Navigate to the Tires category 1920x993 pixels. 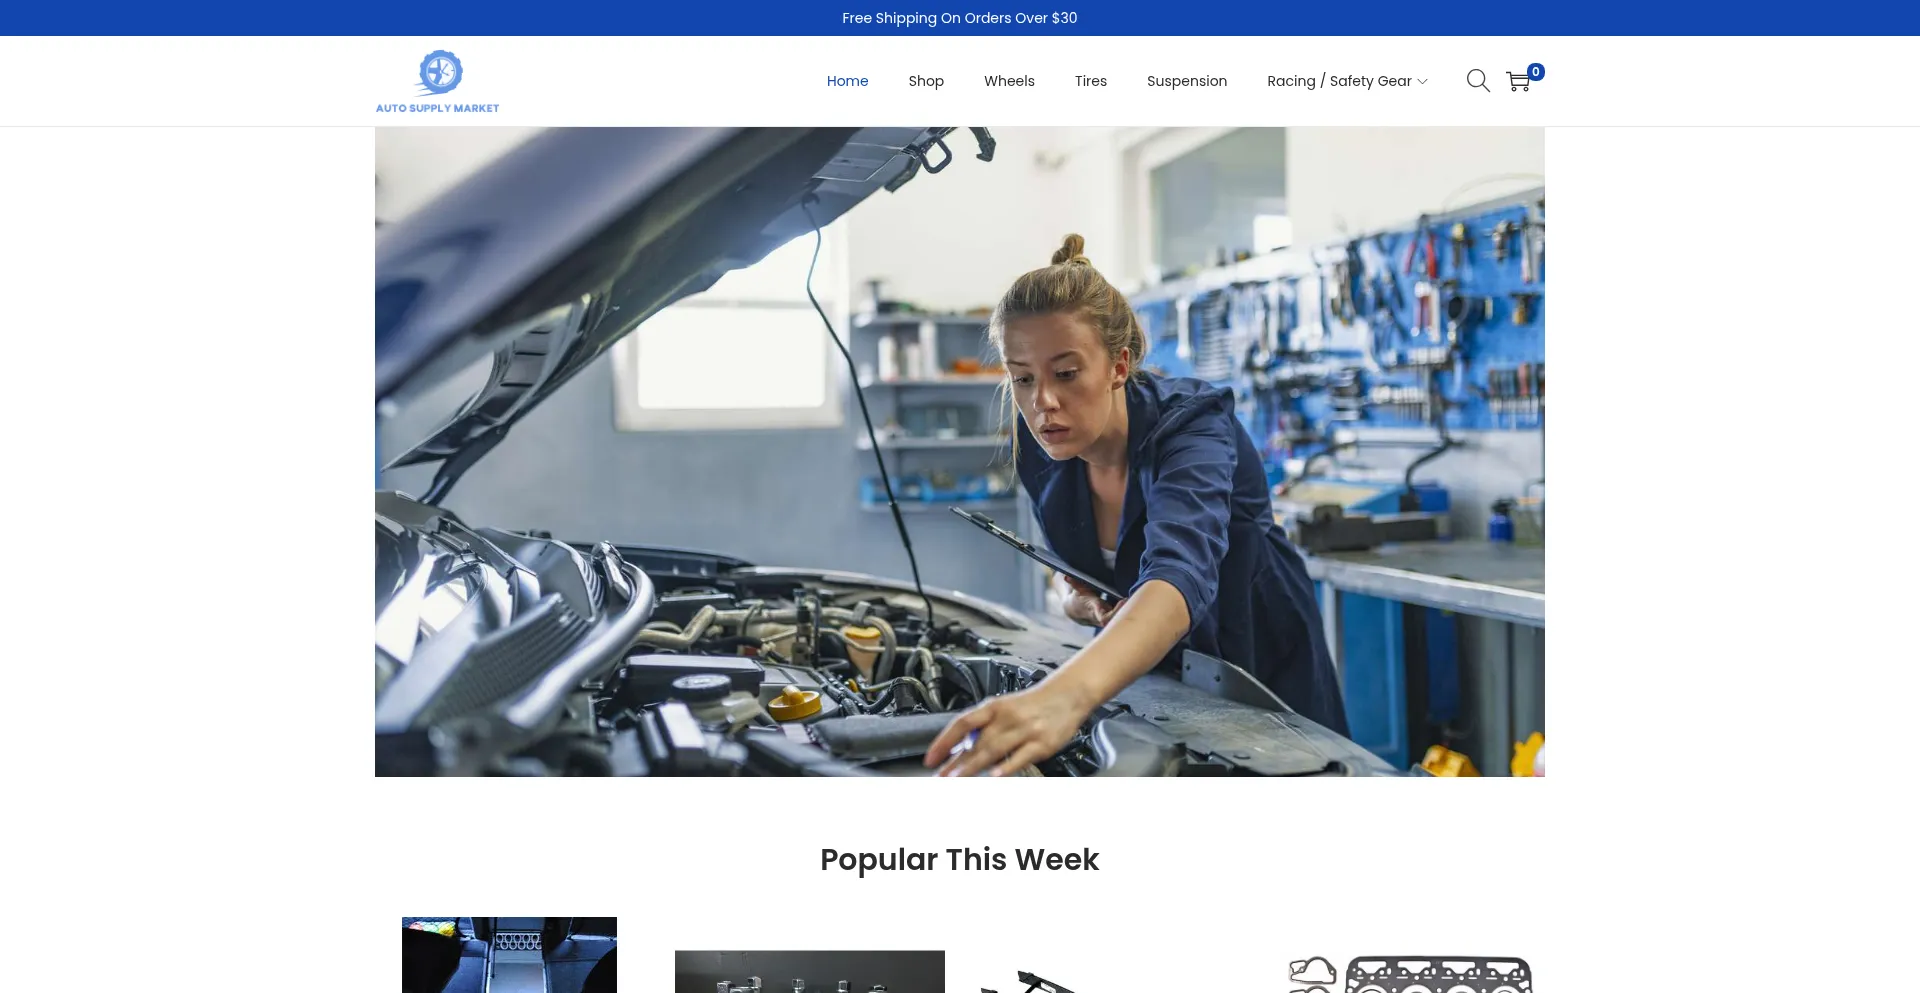point(1091,81)
